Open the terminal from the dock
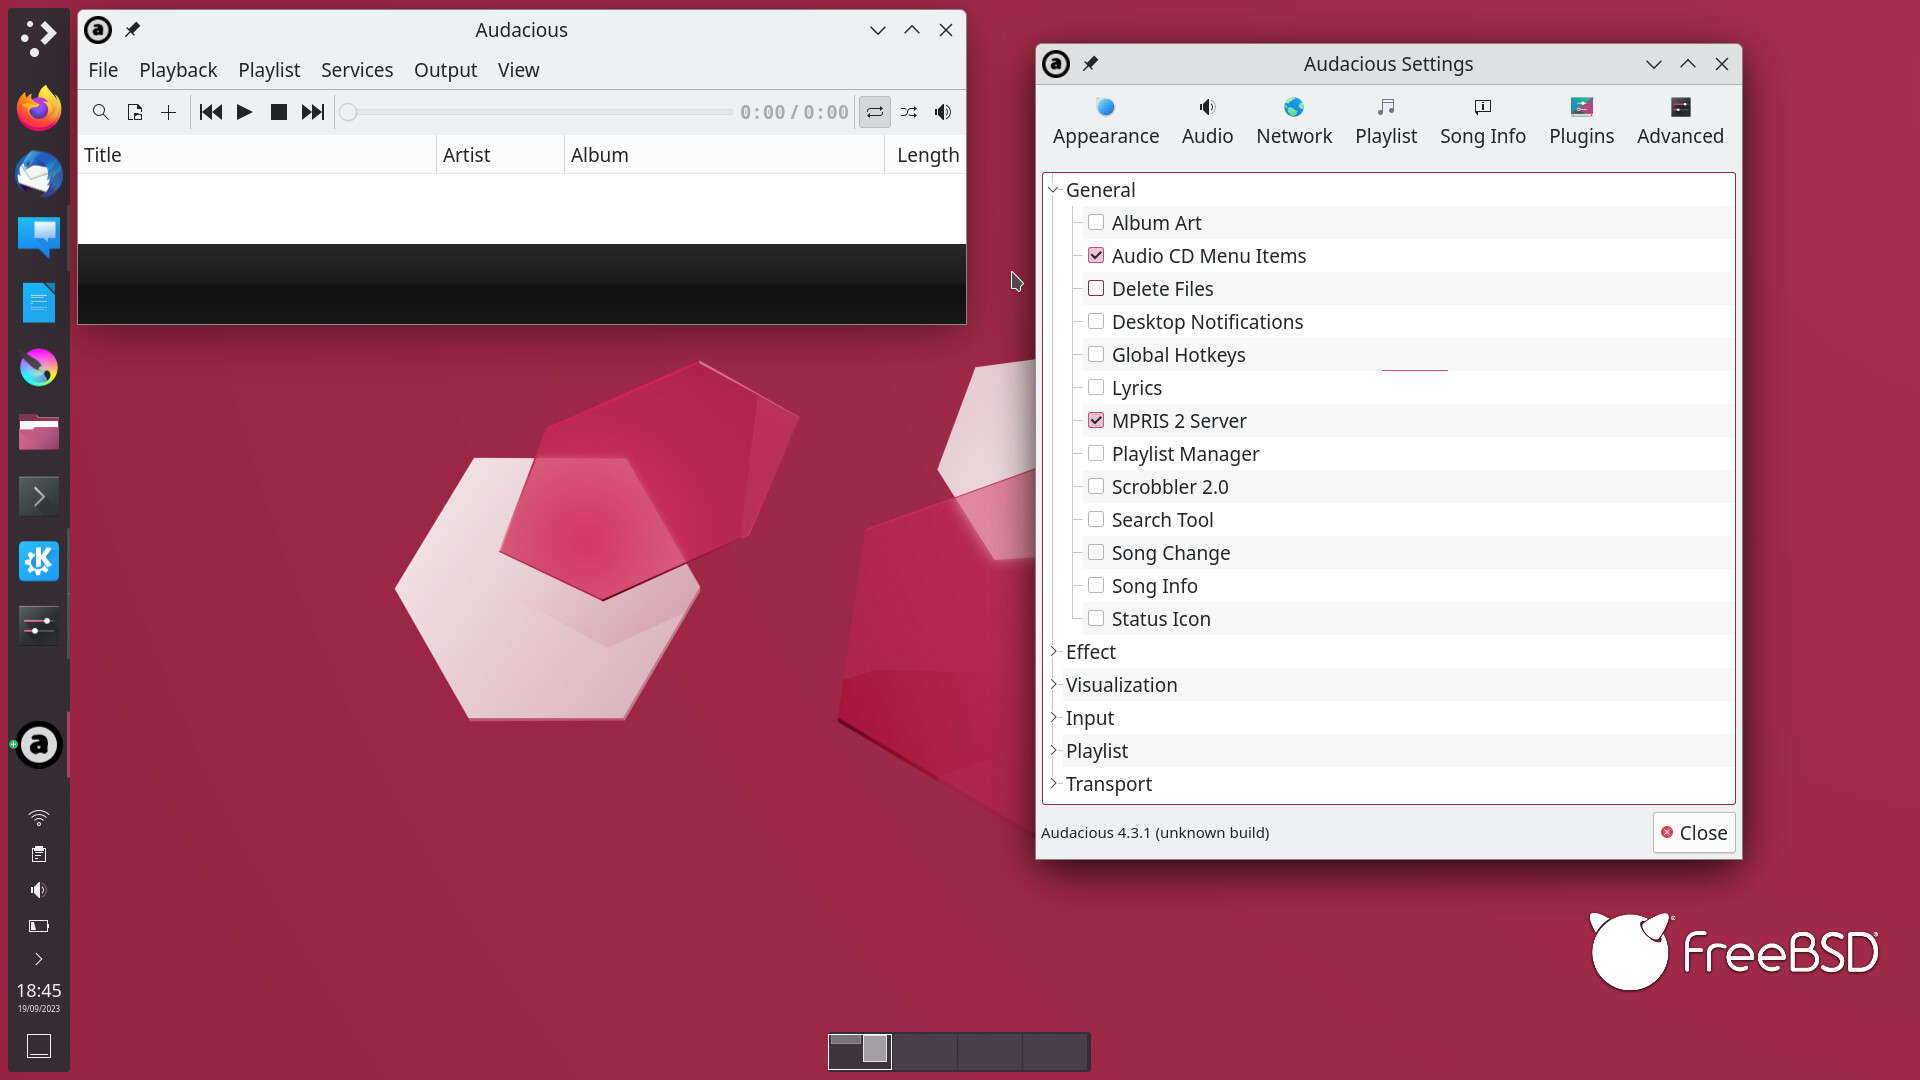This screenshot has width=1920, height=1080. [x=39, y=496]
